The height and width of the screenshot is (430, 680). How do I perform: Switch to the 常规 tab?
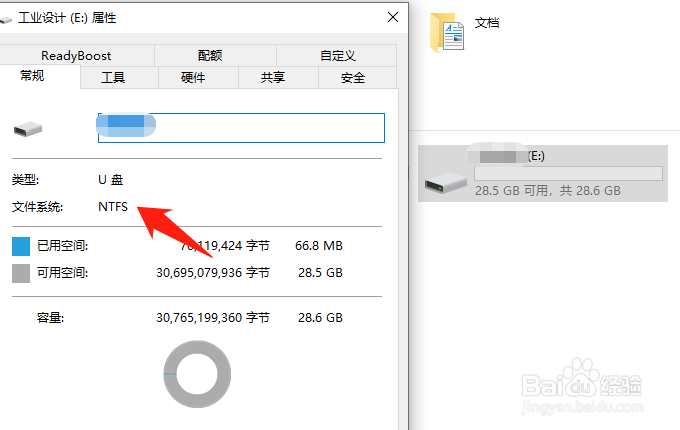(x=33, y=76)
